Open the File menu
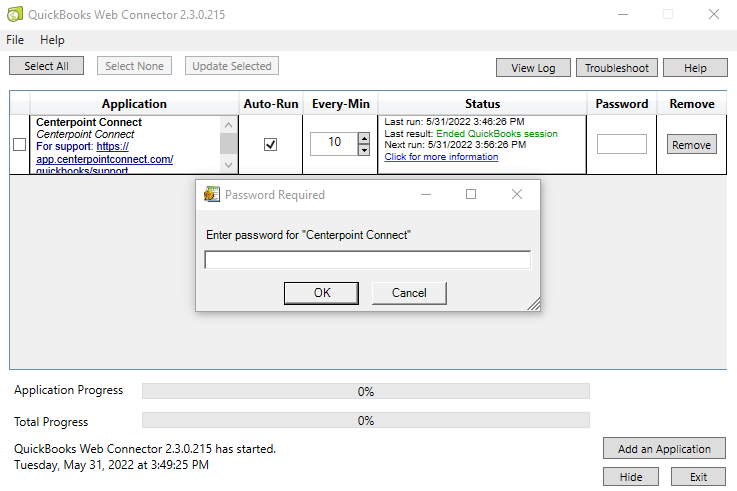This screenshot has height=491, width=737. 15,40
